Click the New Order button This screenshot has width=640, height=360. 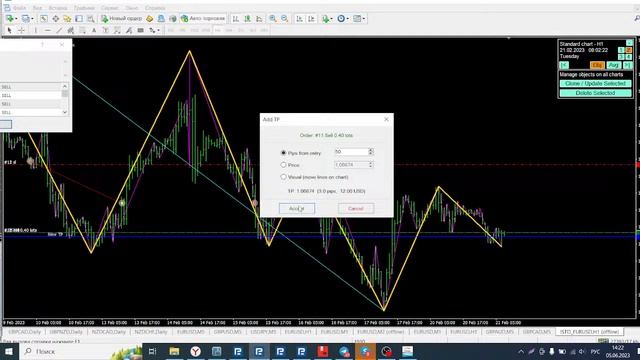point(121,18)
